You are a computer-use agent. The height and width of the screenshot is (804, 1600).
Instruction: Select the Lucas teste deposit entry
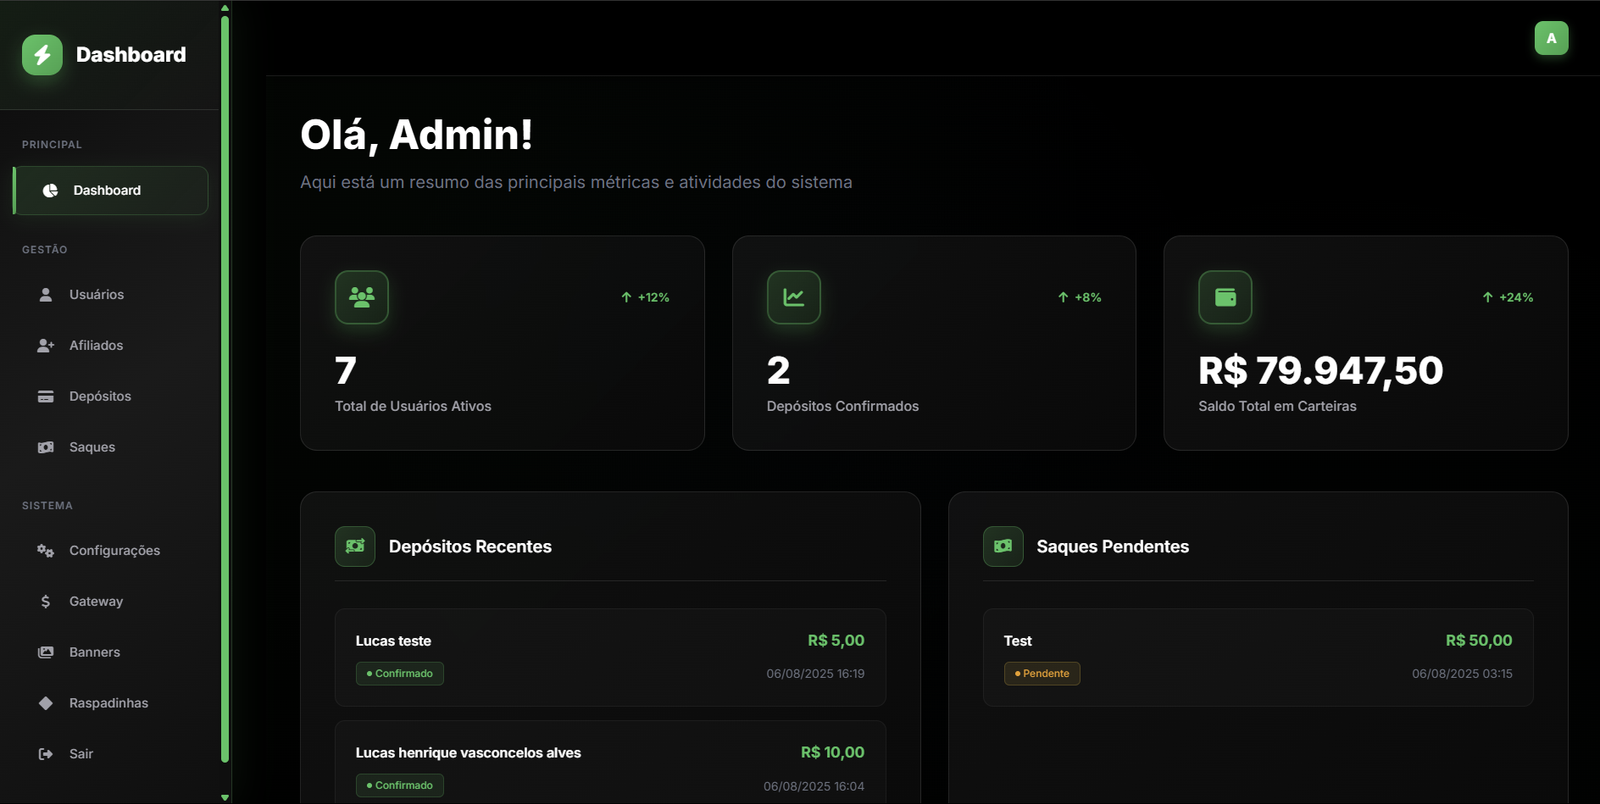coord(610,657)
